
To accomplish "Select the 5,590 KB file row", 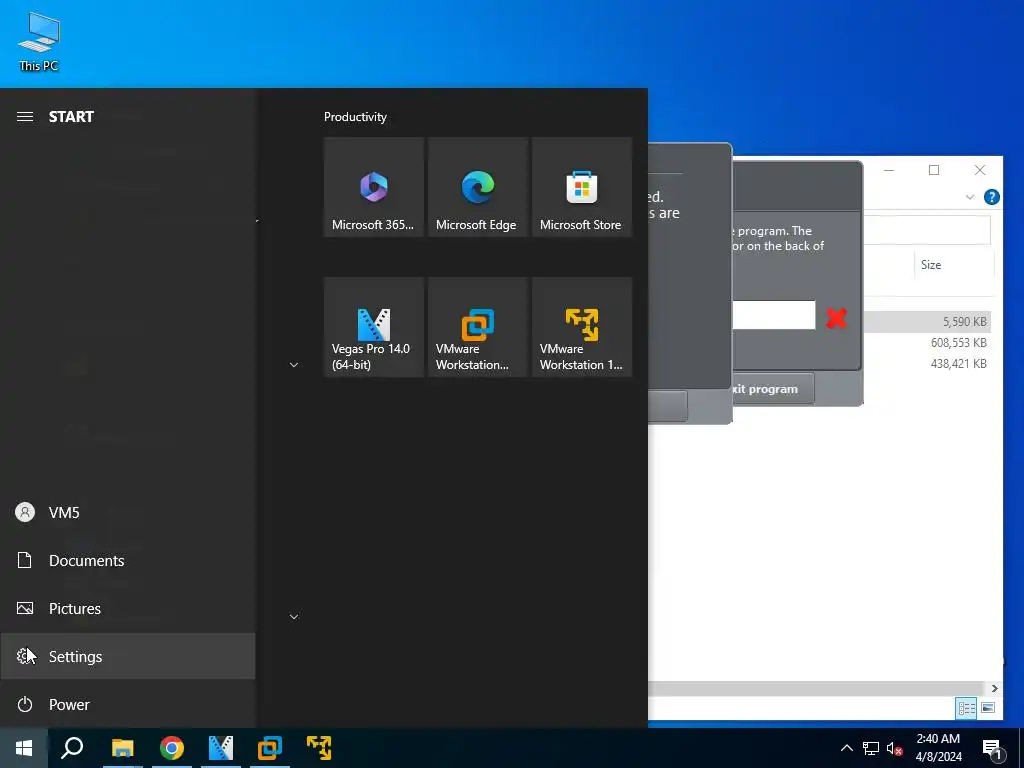I will pyautogui.click(x=927, y=322).
